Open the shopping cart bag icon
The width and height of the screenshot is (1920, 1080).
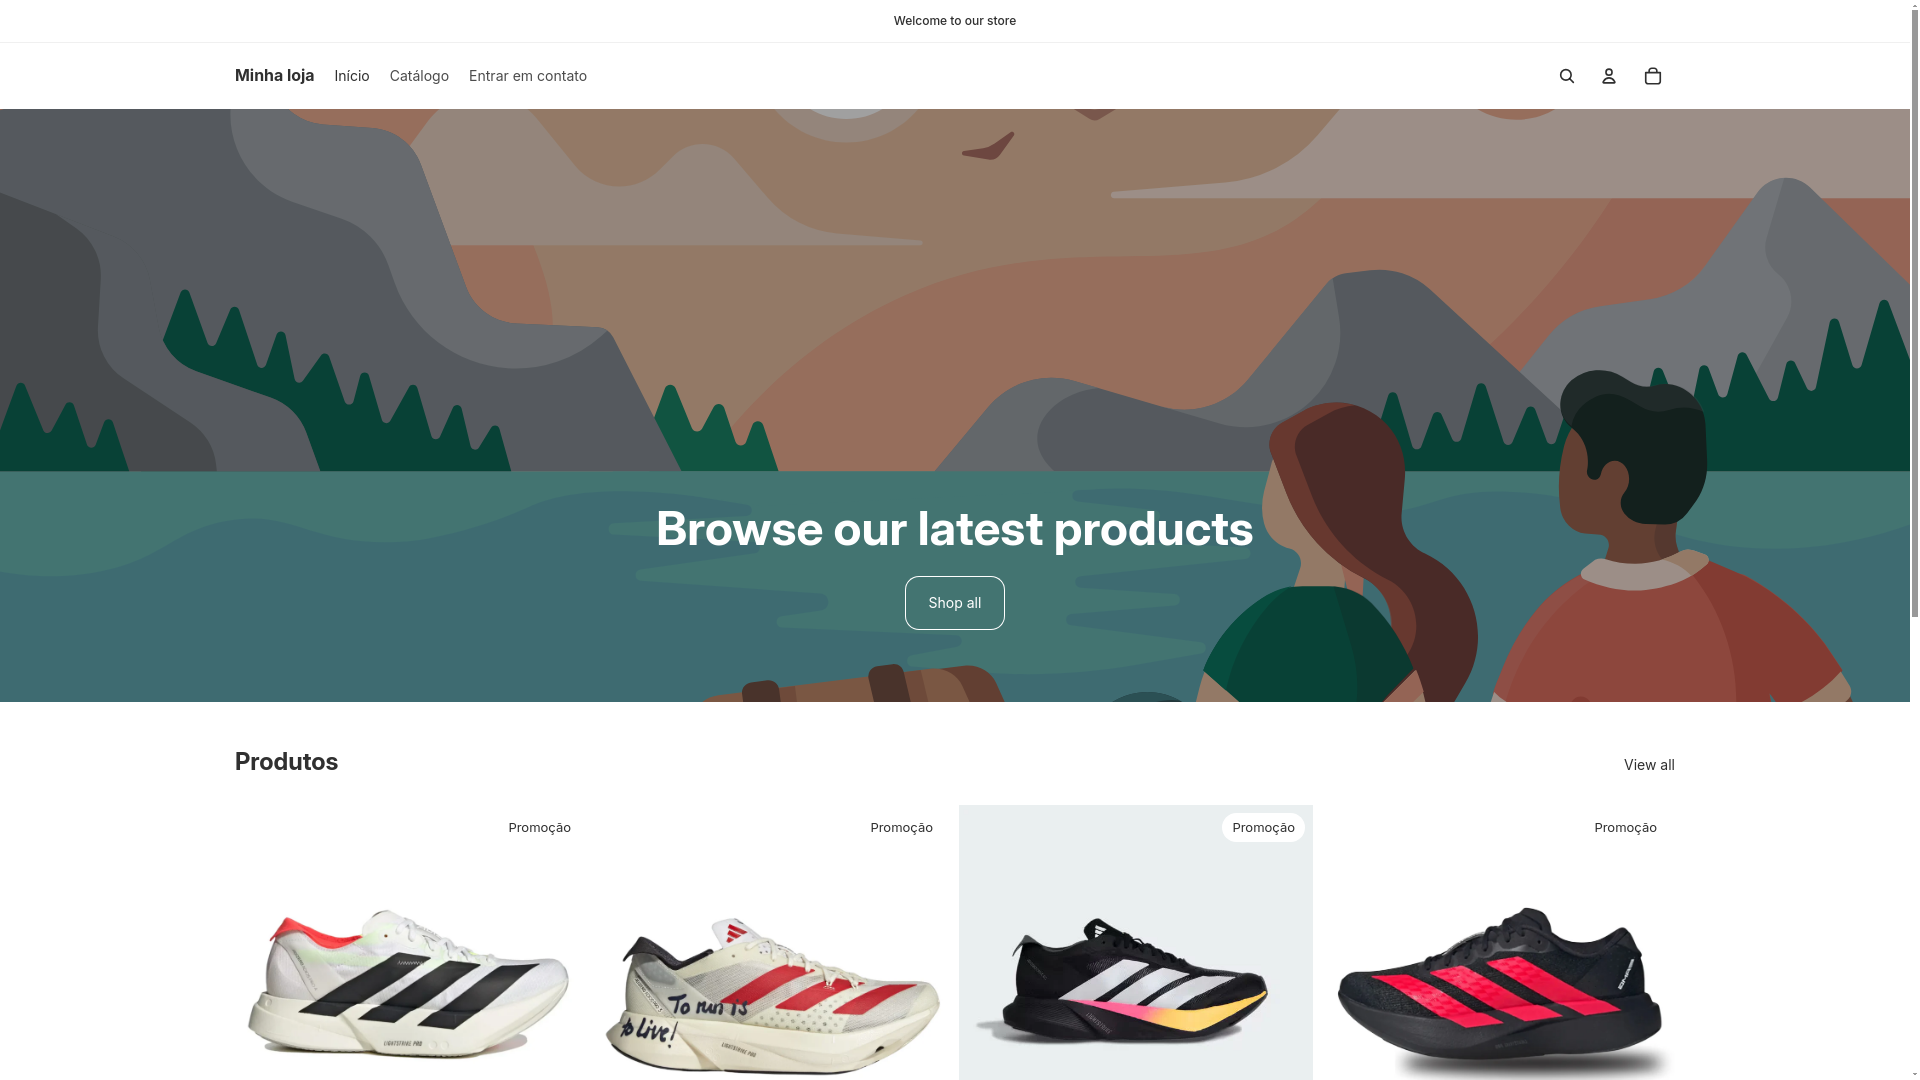click(x=1653, y=76)
